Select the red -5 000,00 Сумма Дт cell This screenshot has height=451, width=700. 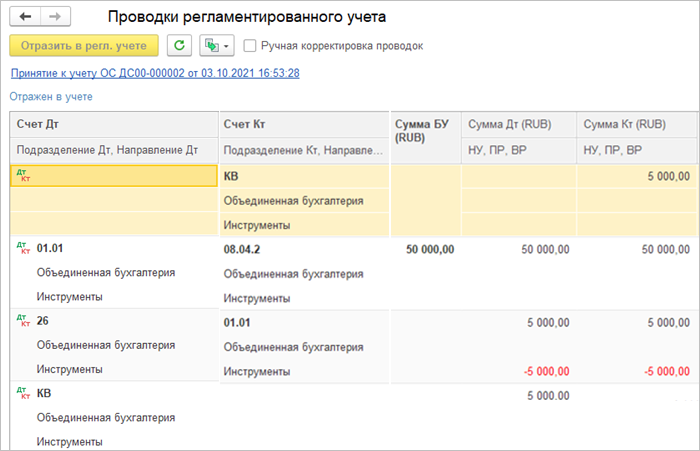click(544, 371)
